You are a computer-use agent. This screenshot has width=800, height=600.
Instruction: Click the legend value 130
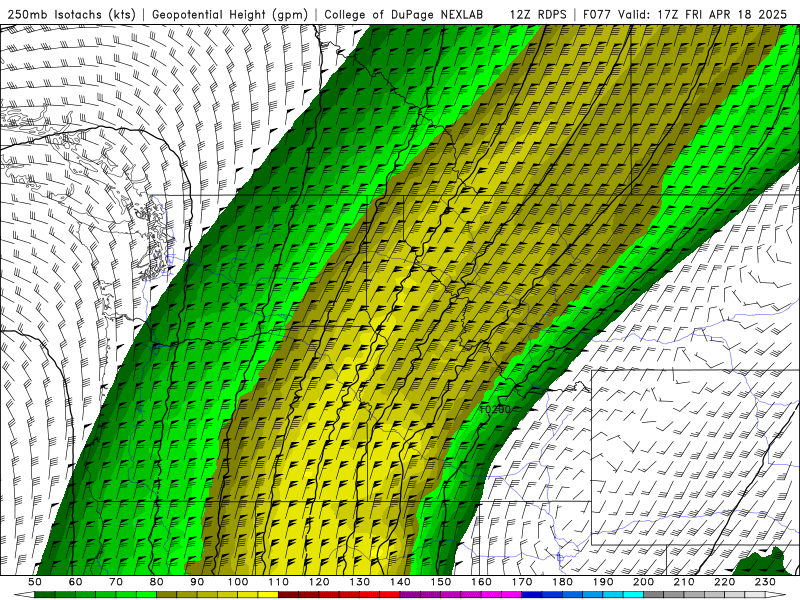pos(360,582)
